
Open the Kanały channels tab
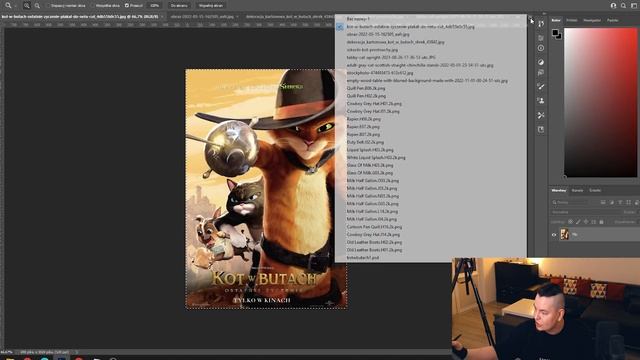(577, 190)
